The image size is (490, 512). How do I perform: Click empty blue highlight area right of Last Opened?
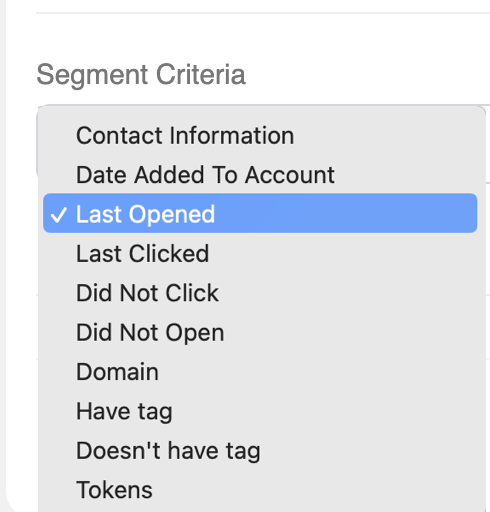[347, 213]
